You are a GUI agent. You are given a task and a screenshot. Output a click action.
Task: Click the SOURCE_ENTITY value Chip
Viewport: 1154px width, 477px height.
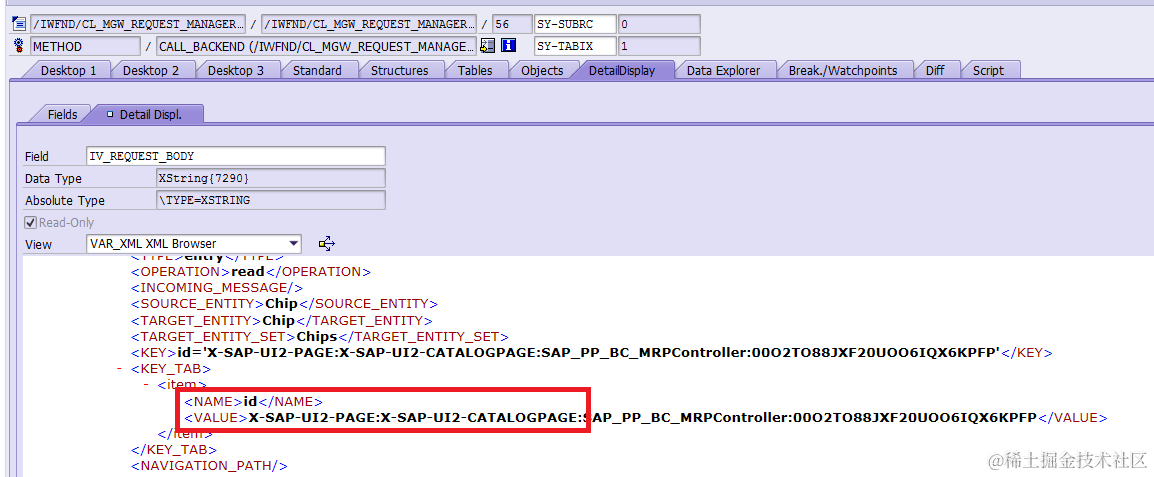point(281,304)
